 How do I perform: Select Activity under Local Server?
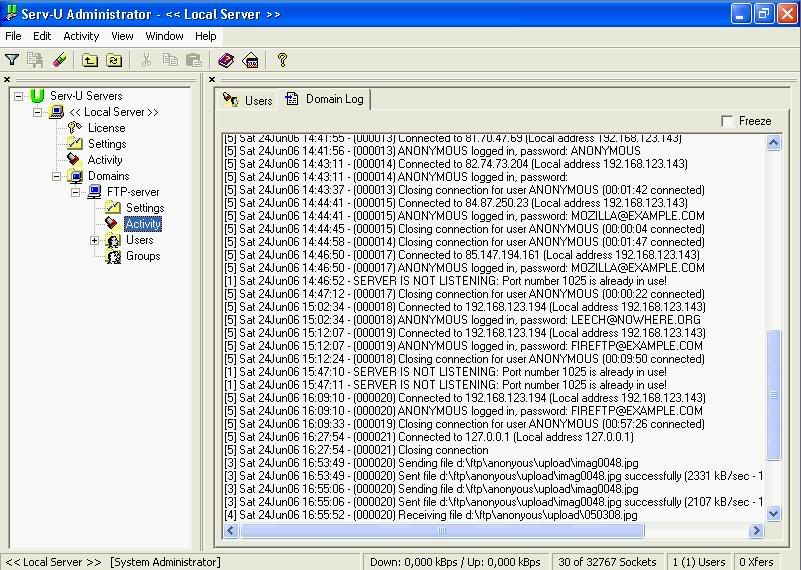click(x=104, y=160)
